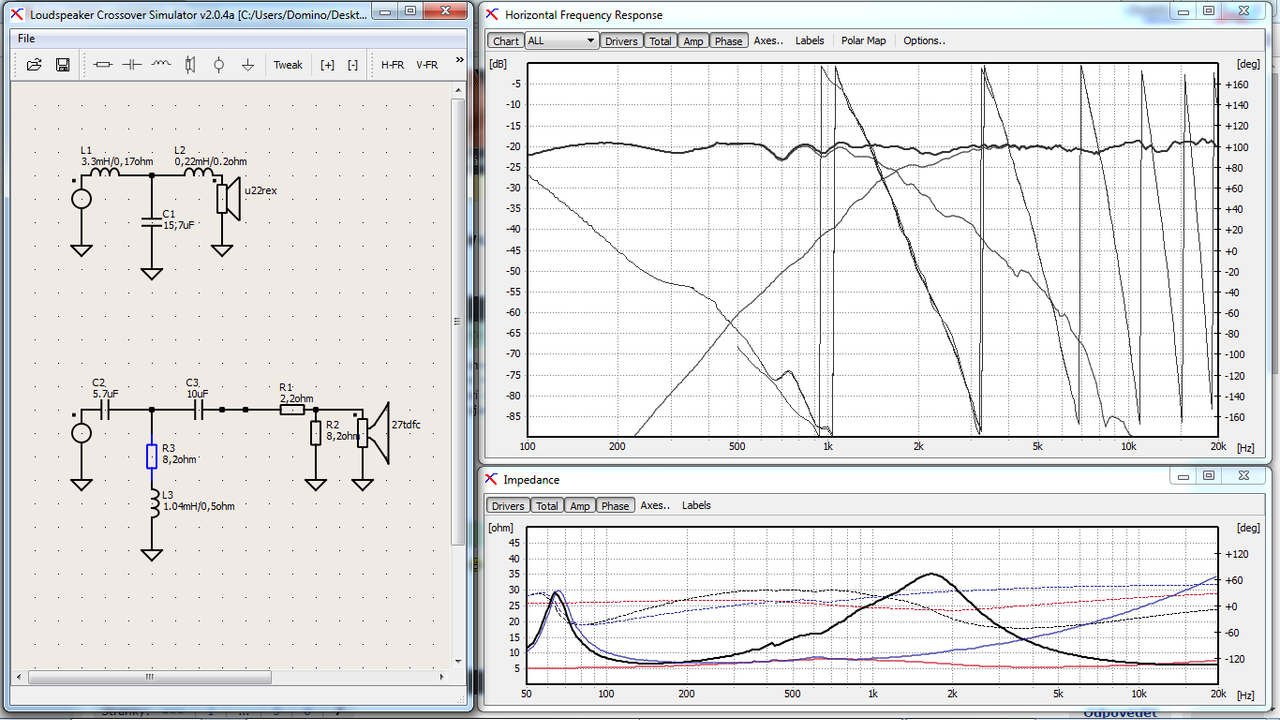Screen dimensions: 1280x720
Task: Open the Polar Map view
Action: pos(863,41)
